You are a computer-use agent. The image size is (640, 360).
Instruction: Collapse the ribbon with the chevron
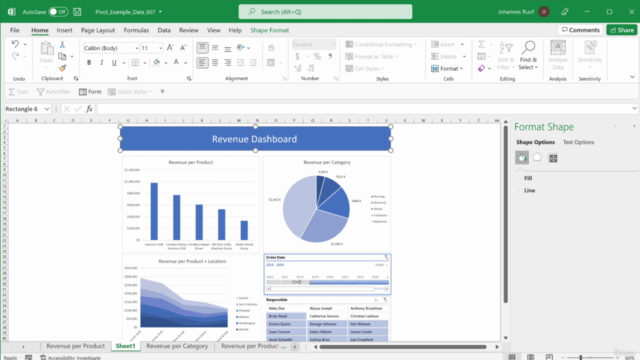[x=632, y=77]
